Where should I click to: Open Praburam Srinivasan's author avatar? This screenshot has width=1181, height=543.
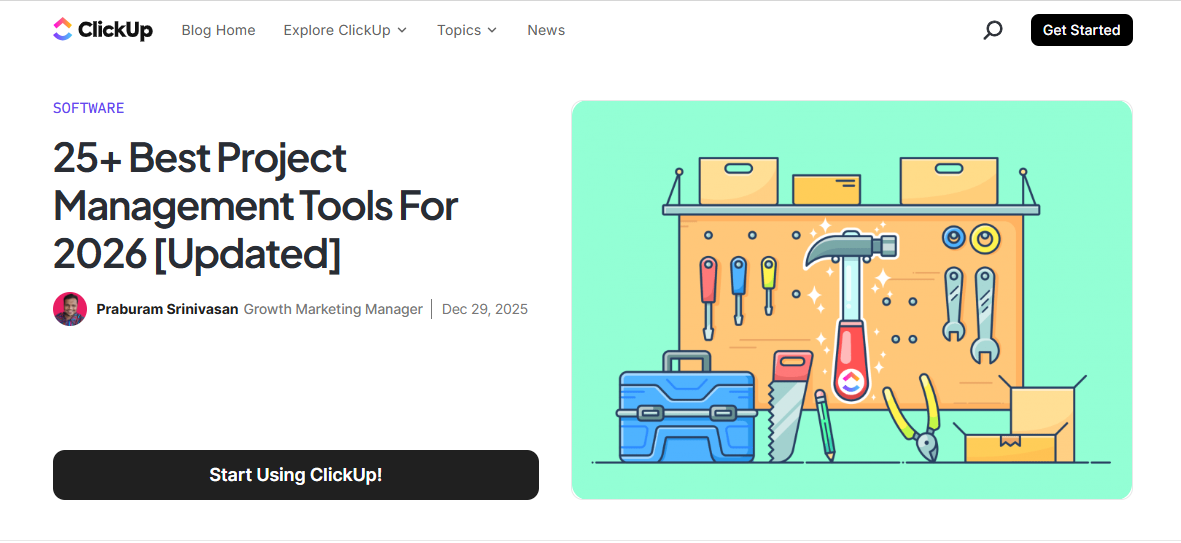70,309
